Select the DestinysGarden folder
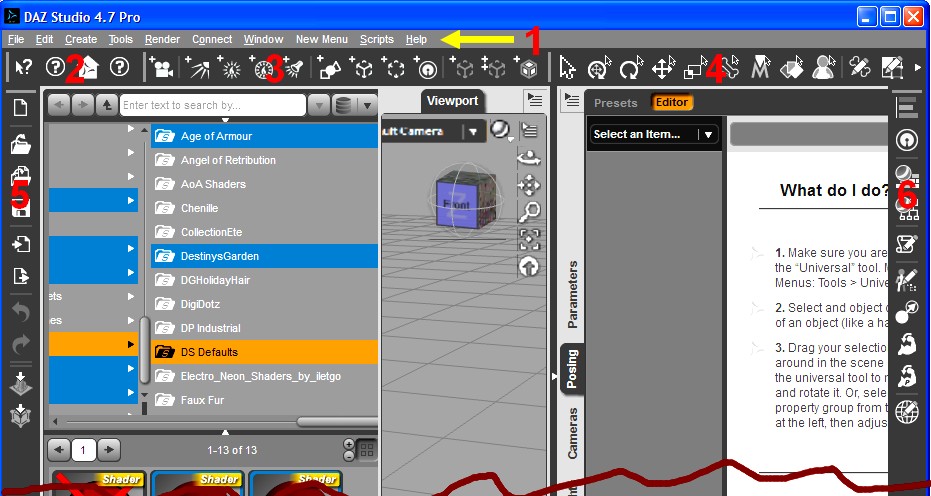The height and width of the screenshot is (496, 931). tap(264, 256)
